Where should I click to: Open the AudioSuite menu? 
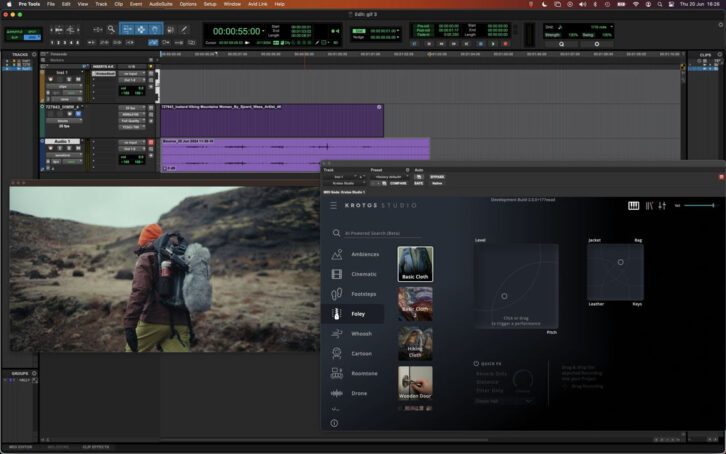[x=159, y=4]
